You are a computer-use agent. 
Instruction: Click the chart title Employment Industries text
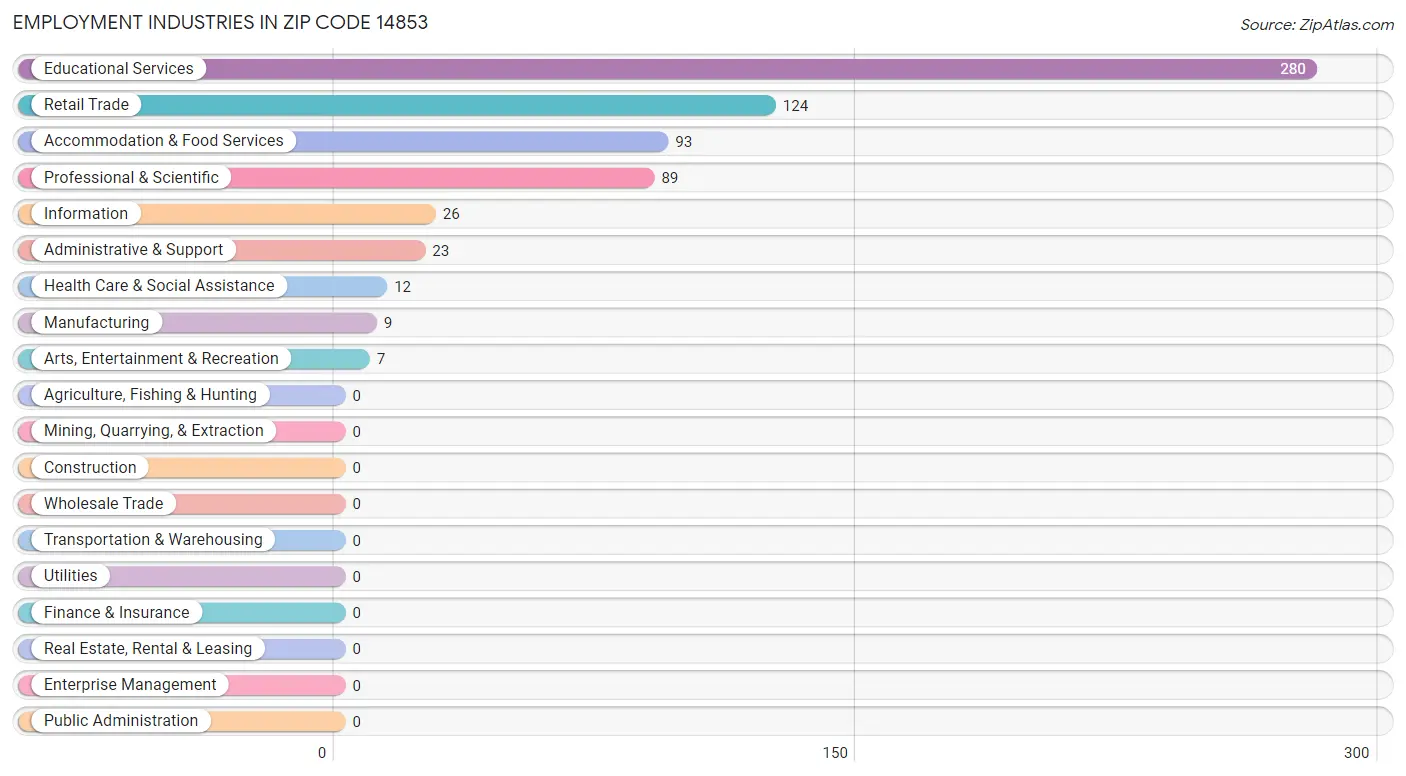[220, 22]
